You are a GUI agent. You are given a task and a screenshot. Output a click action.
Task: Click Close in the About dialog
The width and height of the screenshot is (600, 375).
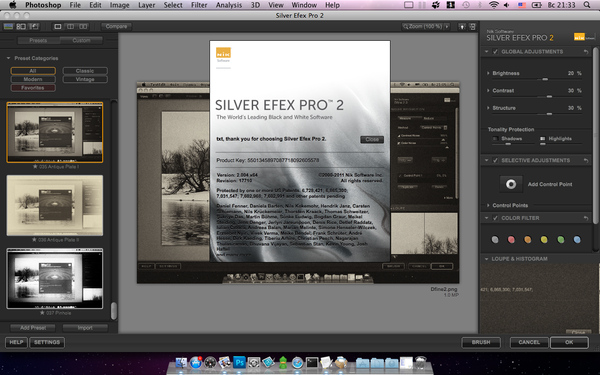(x=372, y=140)
